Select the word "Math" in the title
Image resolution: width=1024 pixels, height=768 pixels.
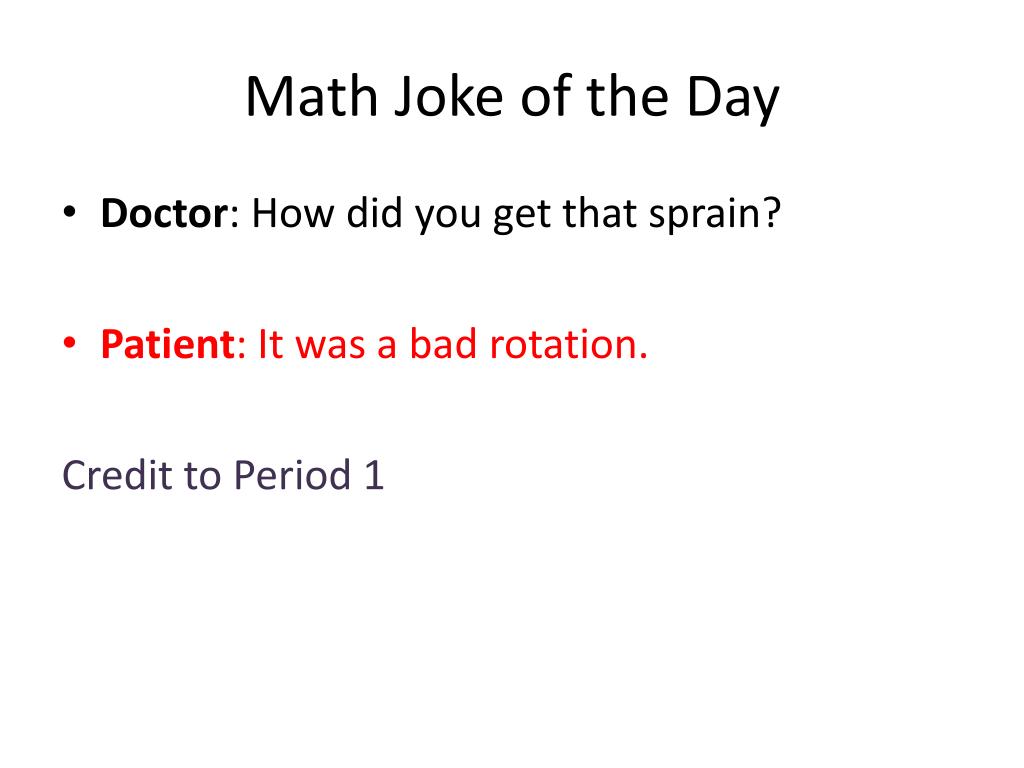[312, 97]
